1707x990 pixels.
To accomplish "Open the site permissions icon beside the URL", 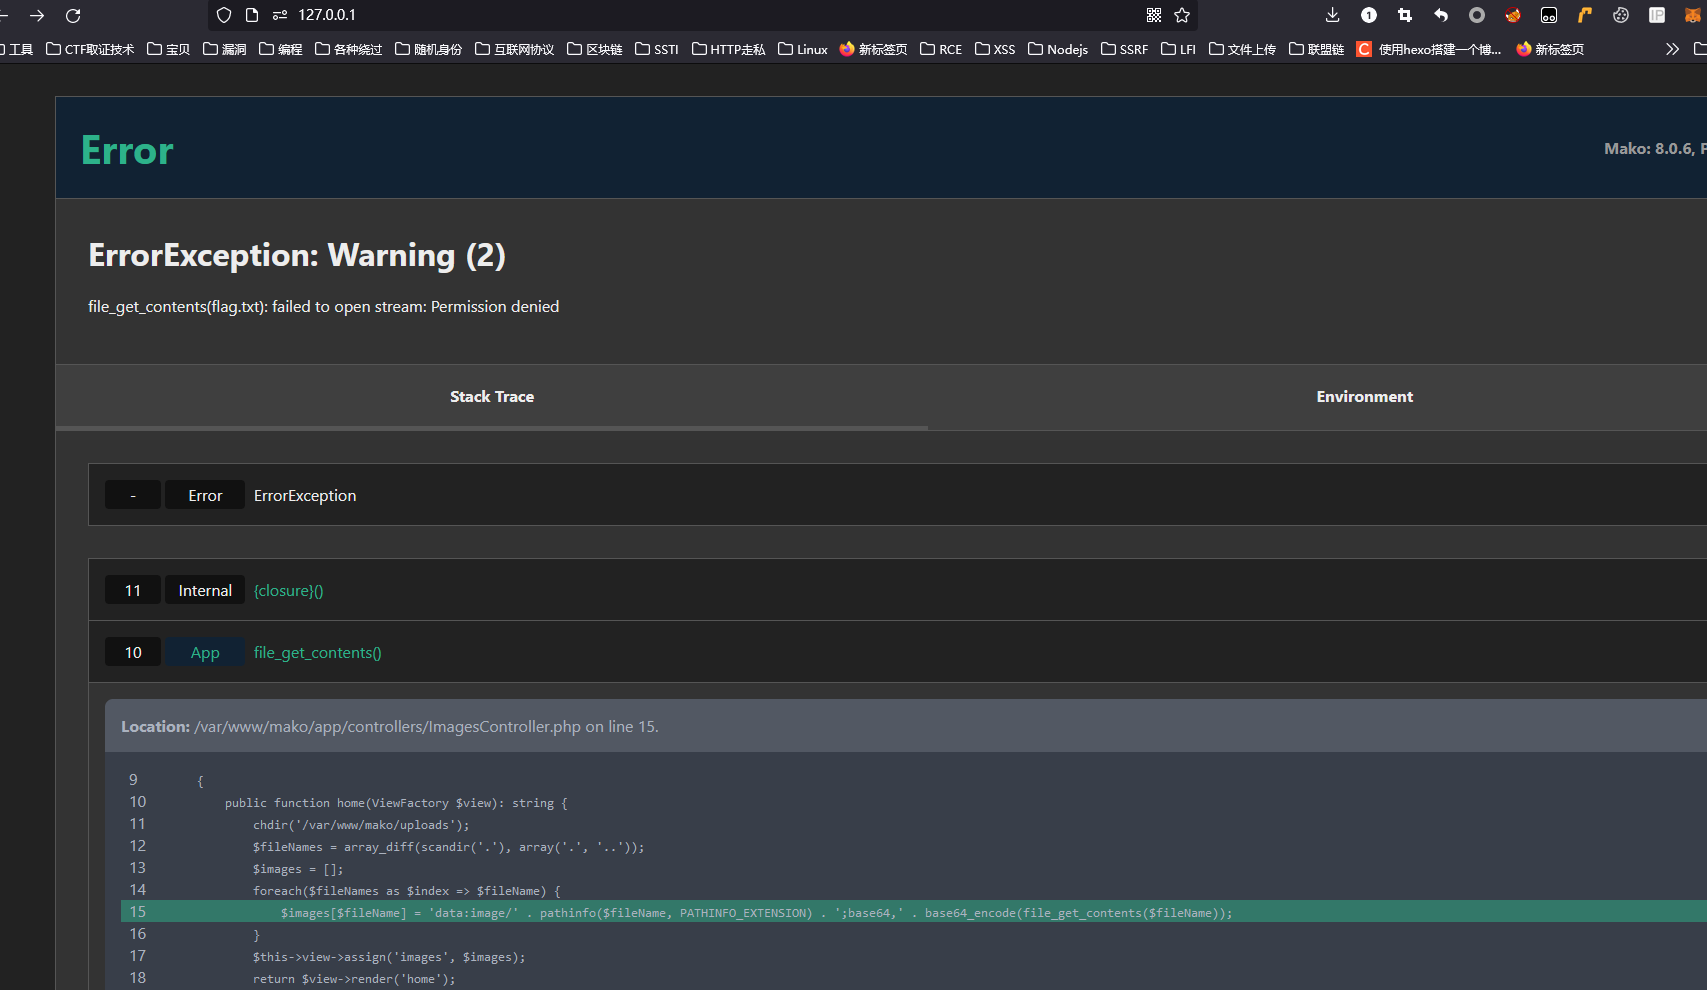I will pyautogui.click(x=280, y=15).
